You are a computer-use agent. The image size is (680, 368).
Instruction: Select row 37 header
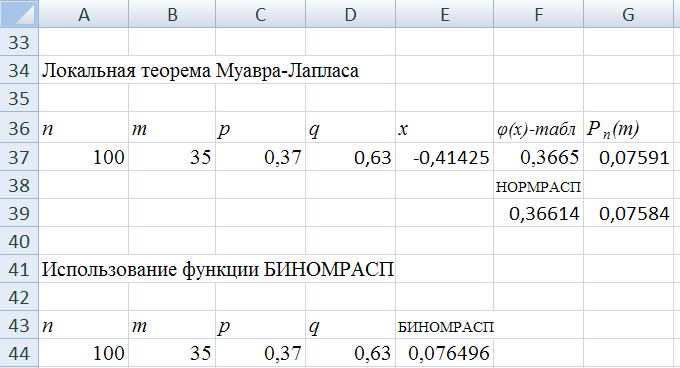19,156
